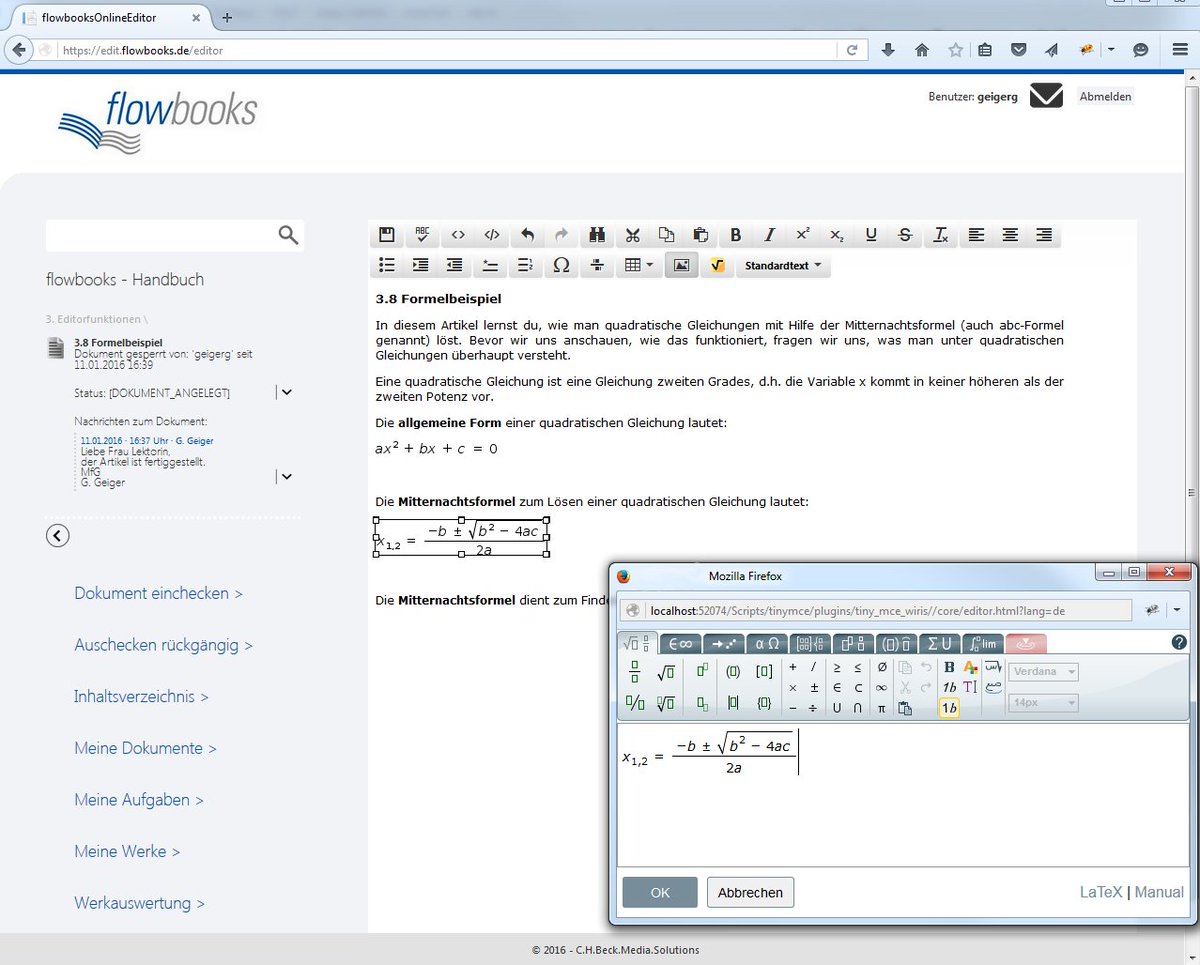Clear formatting with the Tx icon
Screen dimensions: 1200x965
(x=940, y=235)
